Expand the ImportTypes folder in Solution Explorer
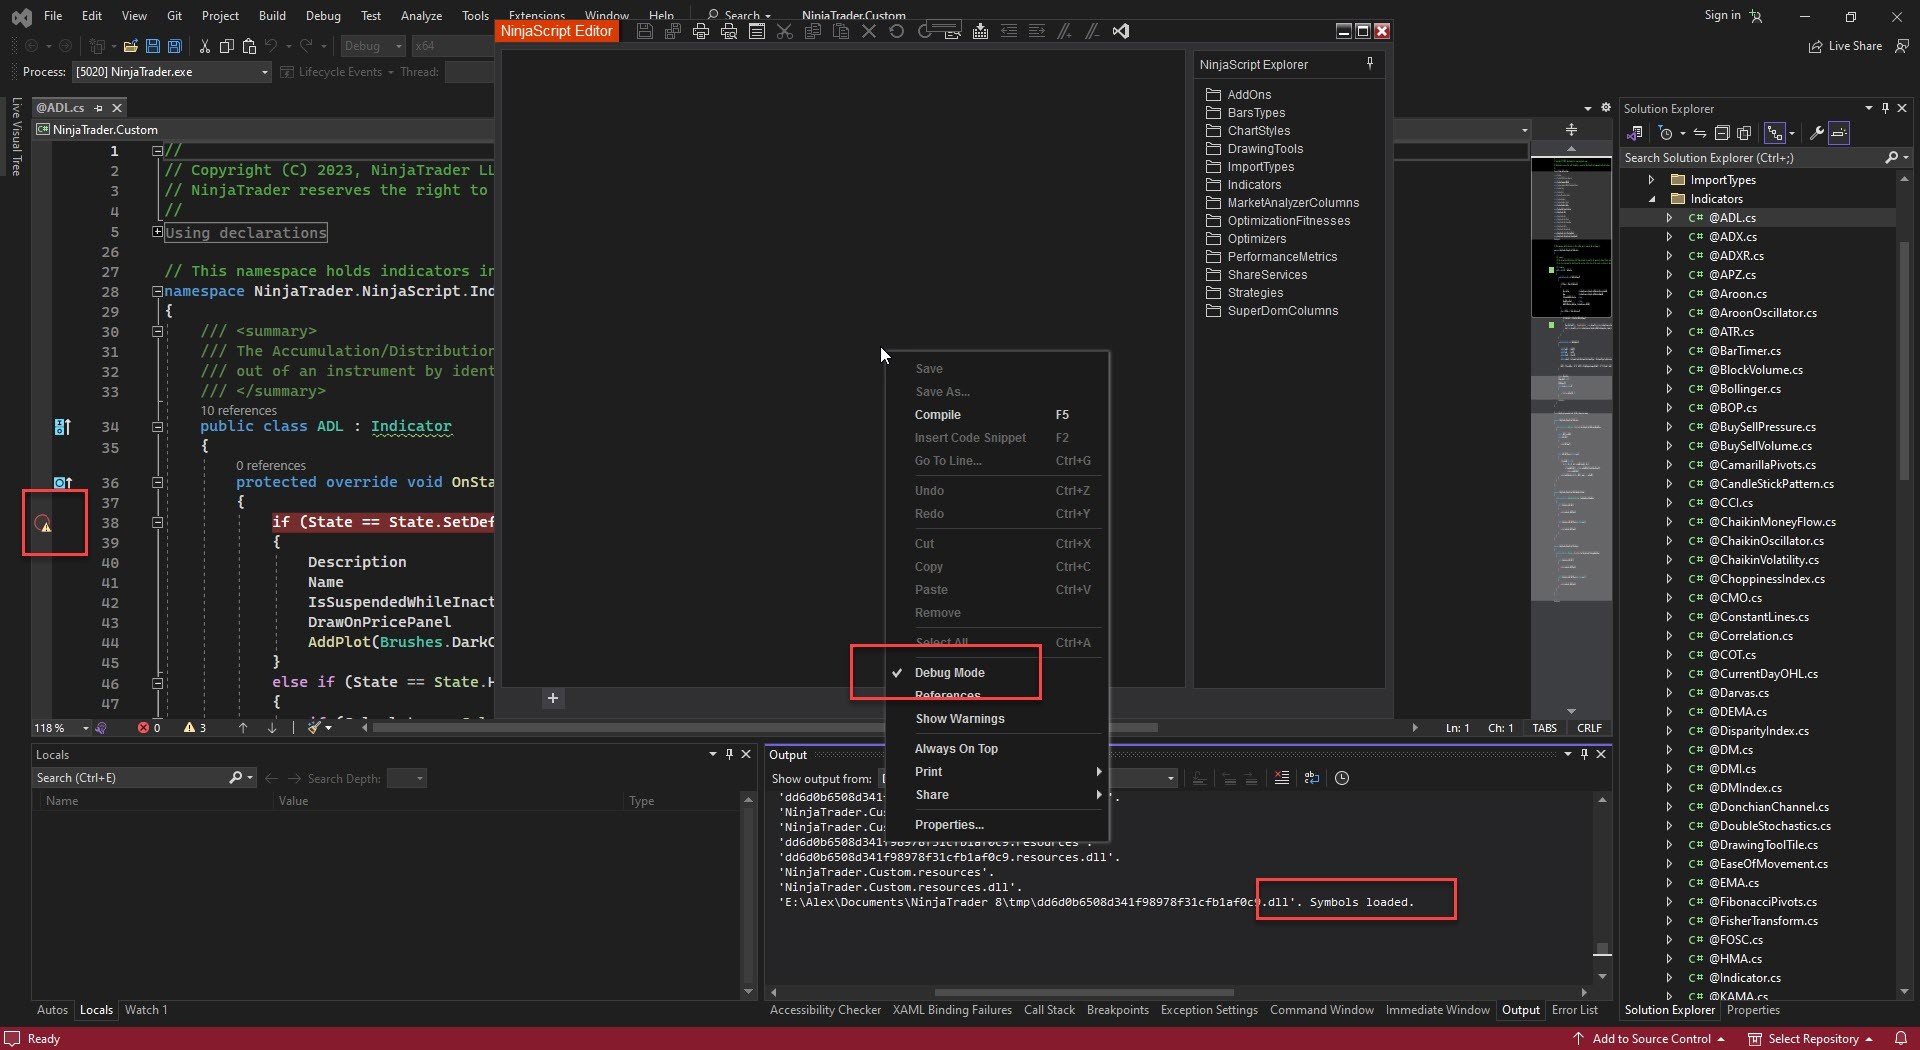The width and height of the screenshot is (1920, 1050). [1651, 180]
